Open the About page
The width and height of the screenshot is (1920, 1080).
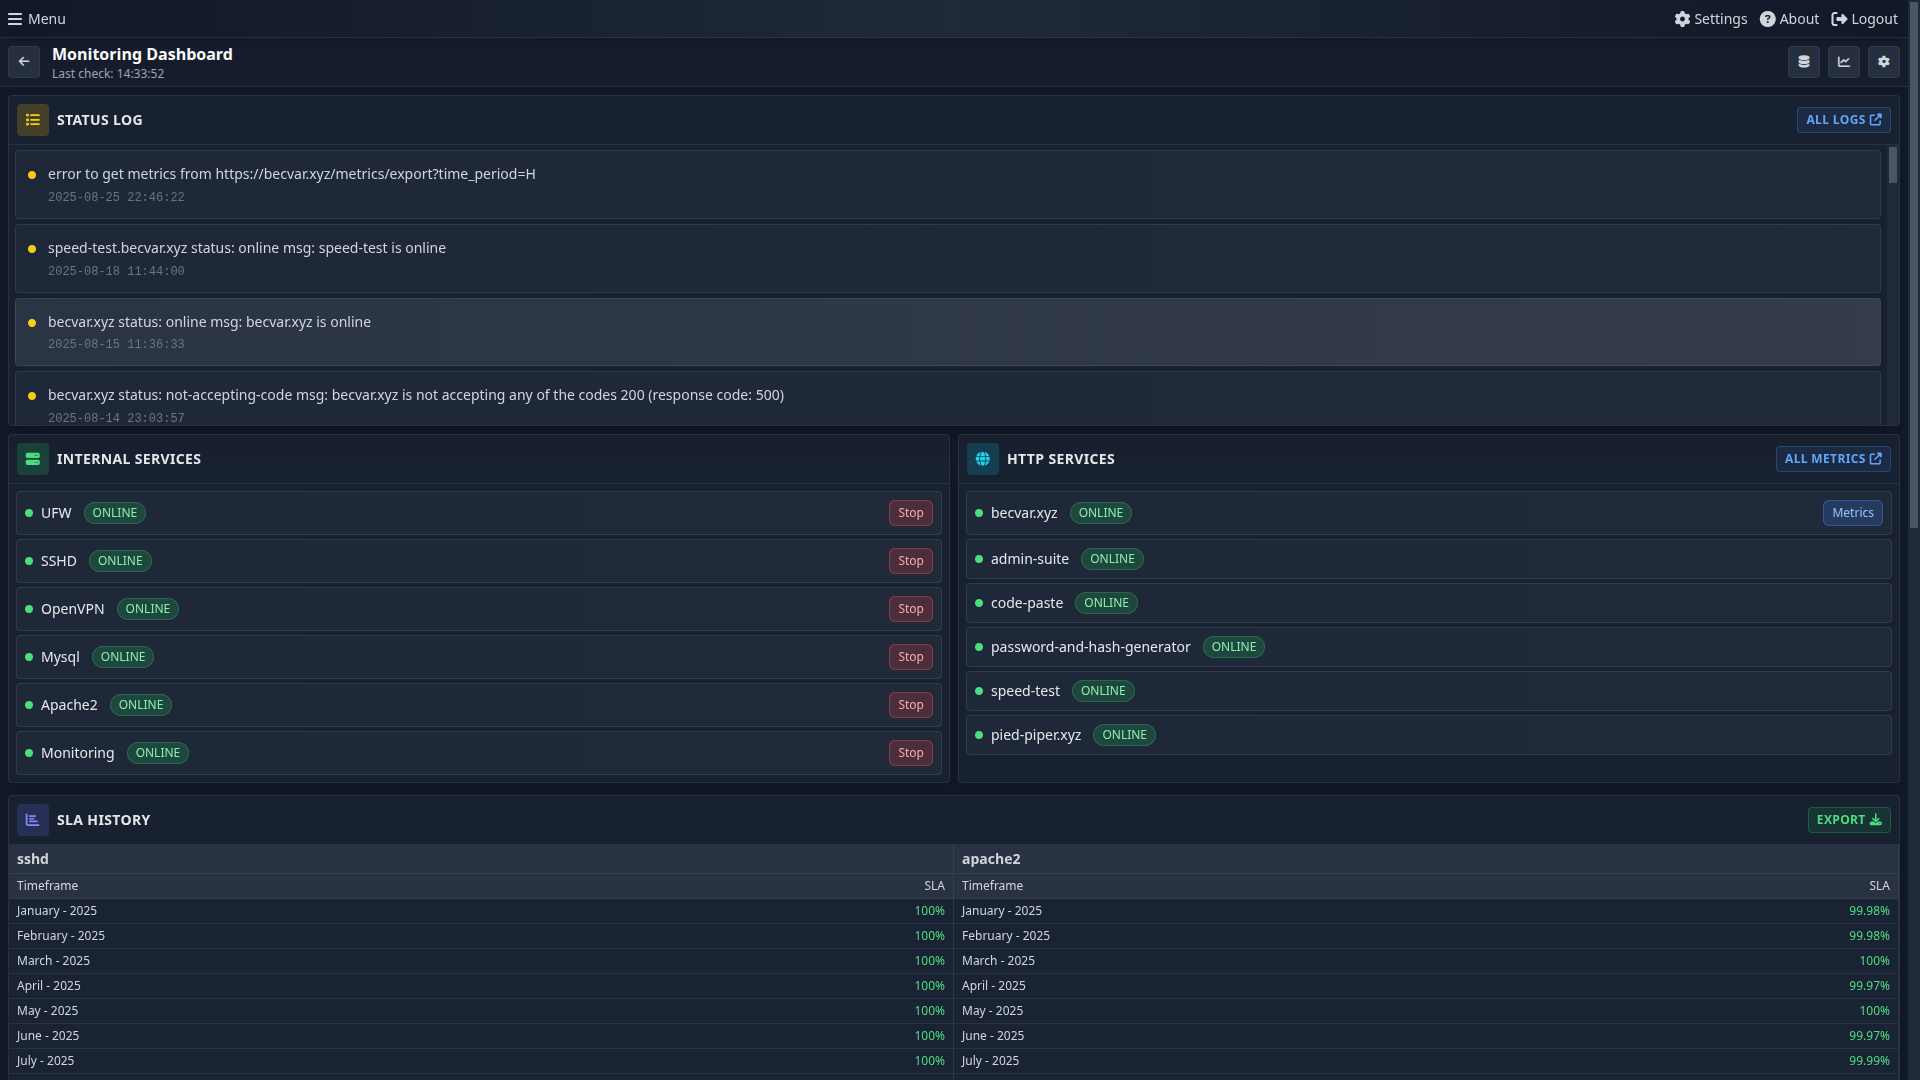(x=1788, y=18)
